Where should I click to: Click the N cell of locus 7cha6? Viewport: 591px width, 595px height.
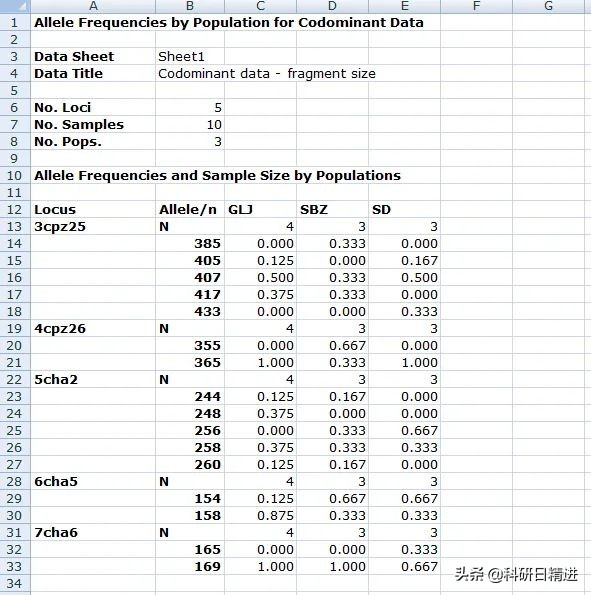190,532
